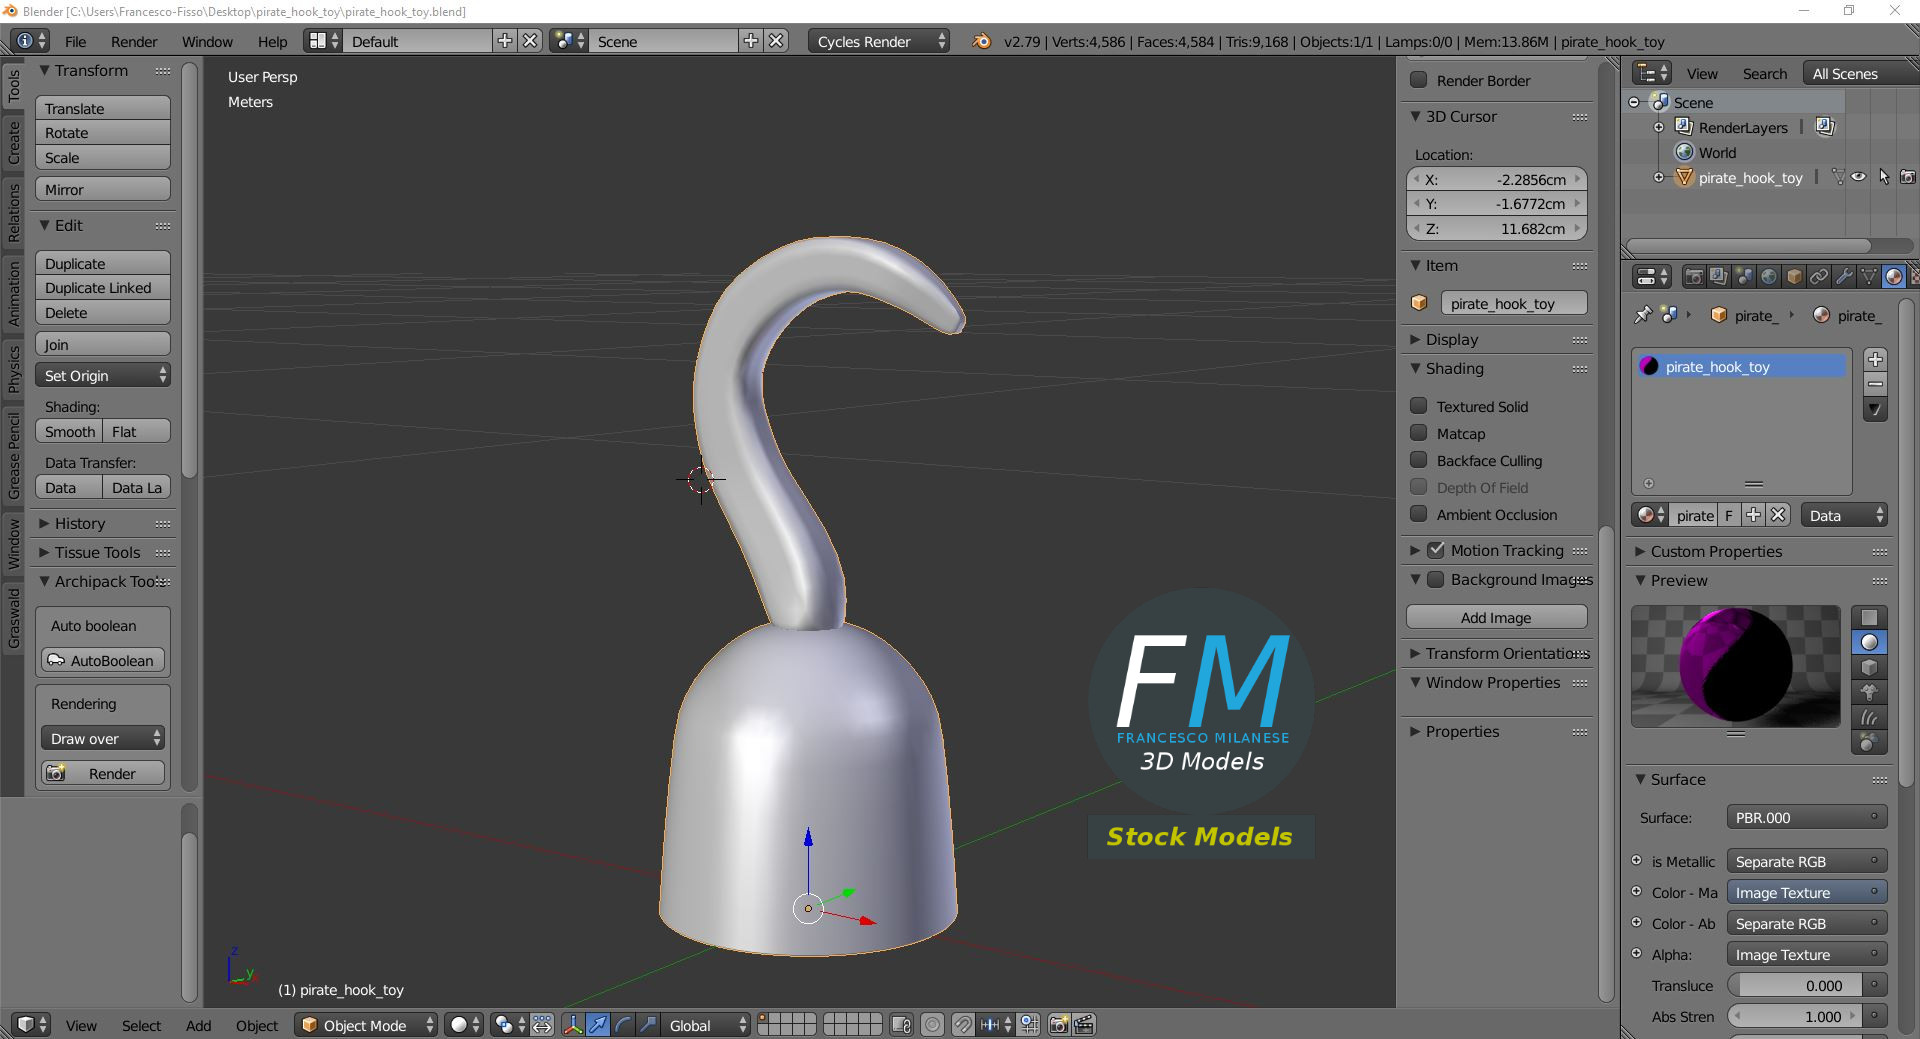Click the Add Image button
The width and height of the screenshot is (1920, 1039).
[x=1496, y=617]
